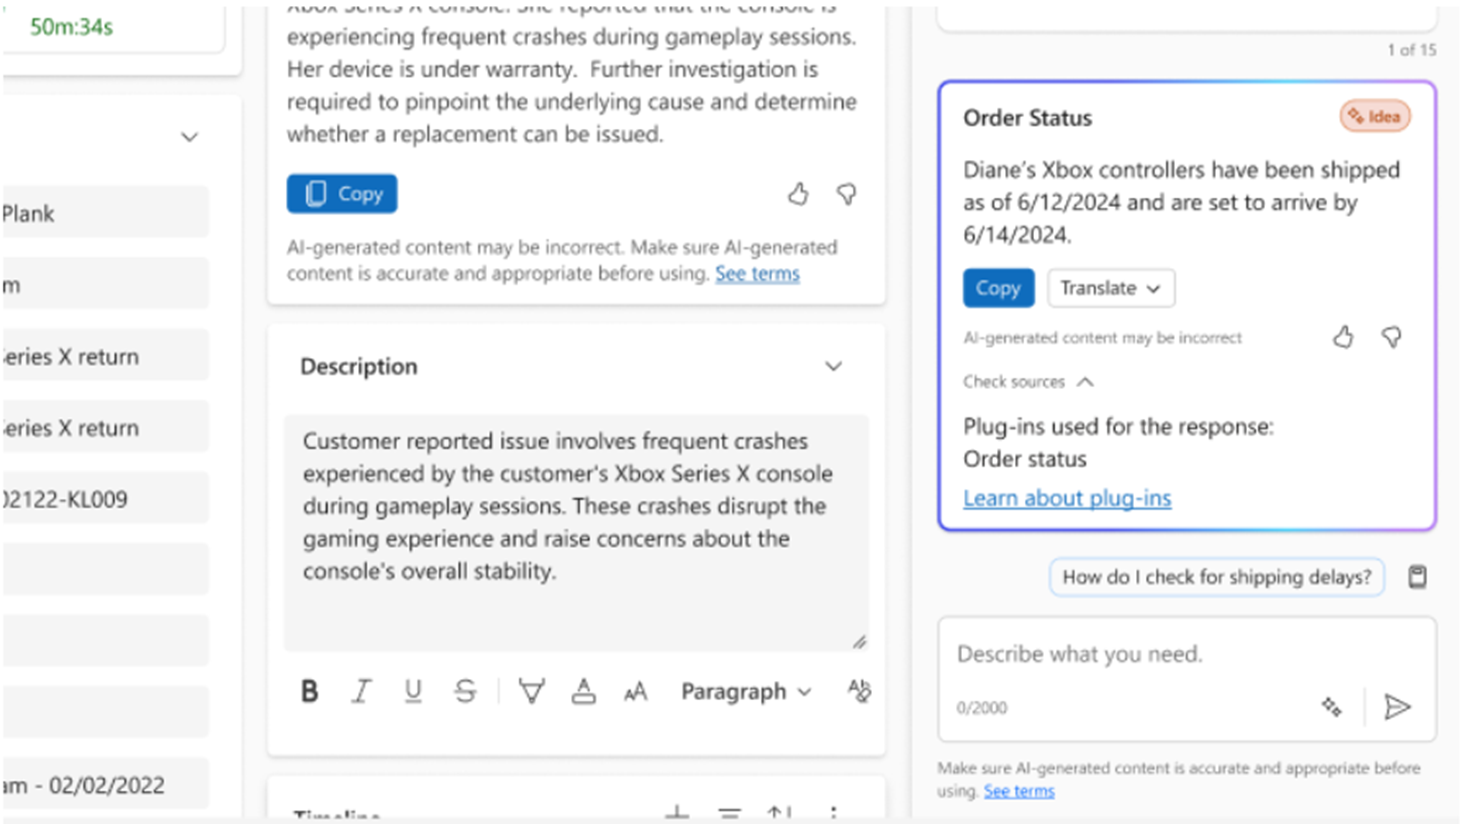The width and height of the screenshot is (1461, 824).
Task: Give a thumbs down to the case summary
Action: tap(846, 194)
